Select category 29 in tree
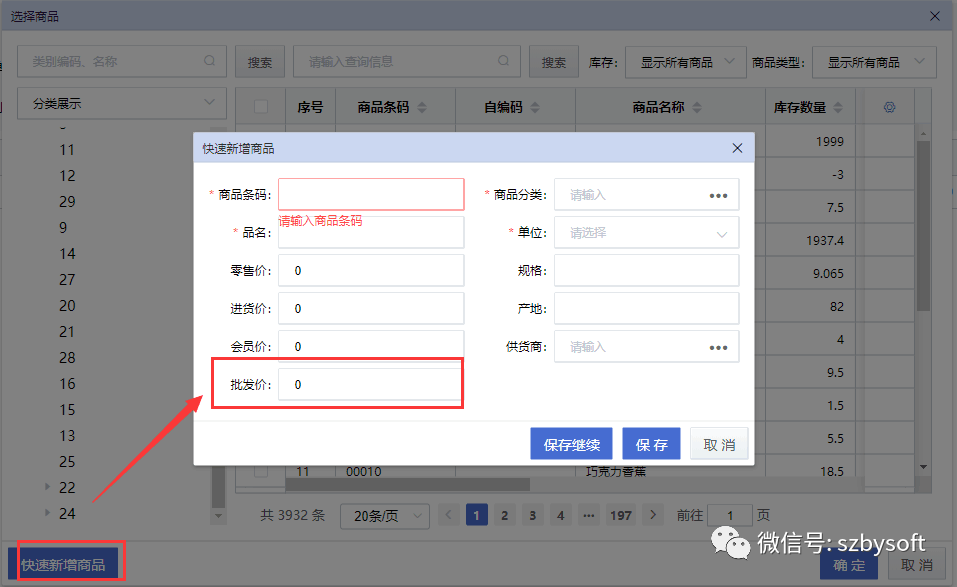Screen dimensions: 957x587 67,202
